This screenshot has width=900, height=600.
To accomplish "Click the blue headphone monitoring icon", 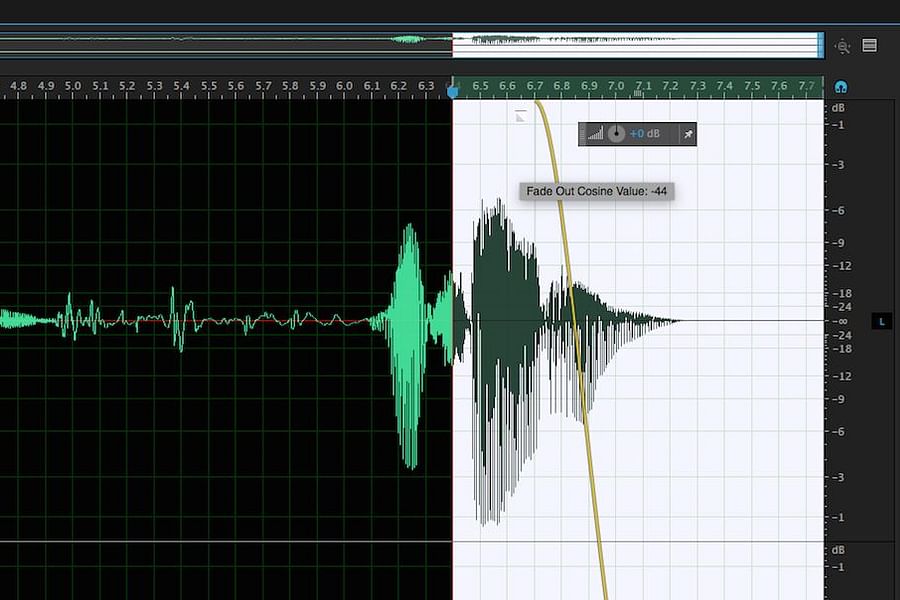I will click(842, 87).
